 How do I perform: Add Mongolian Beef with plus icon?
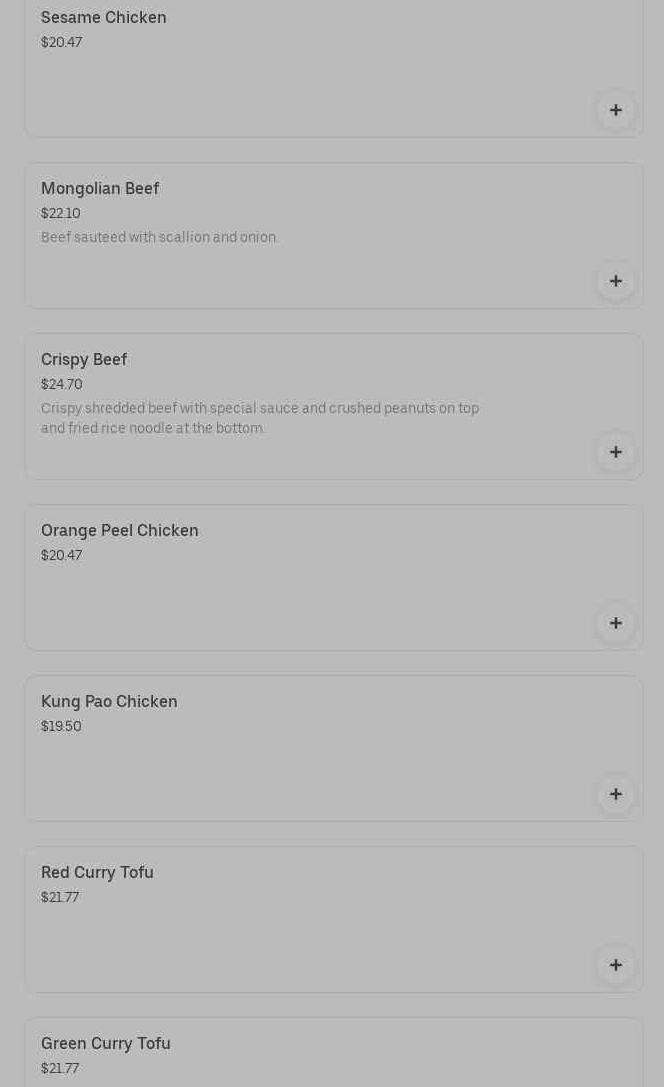pos(616,281)
